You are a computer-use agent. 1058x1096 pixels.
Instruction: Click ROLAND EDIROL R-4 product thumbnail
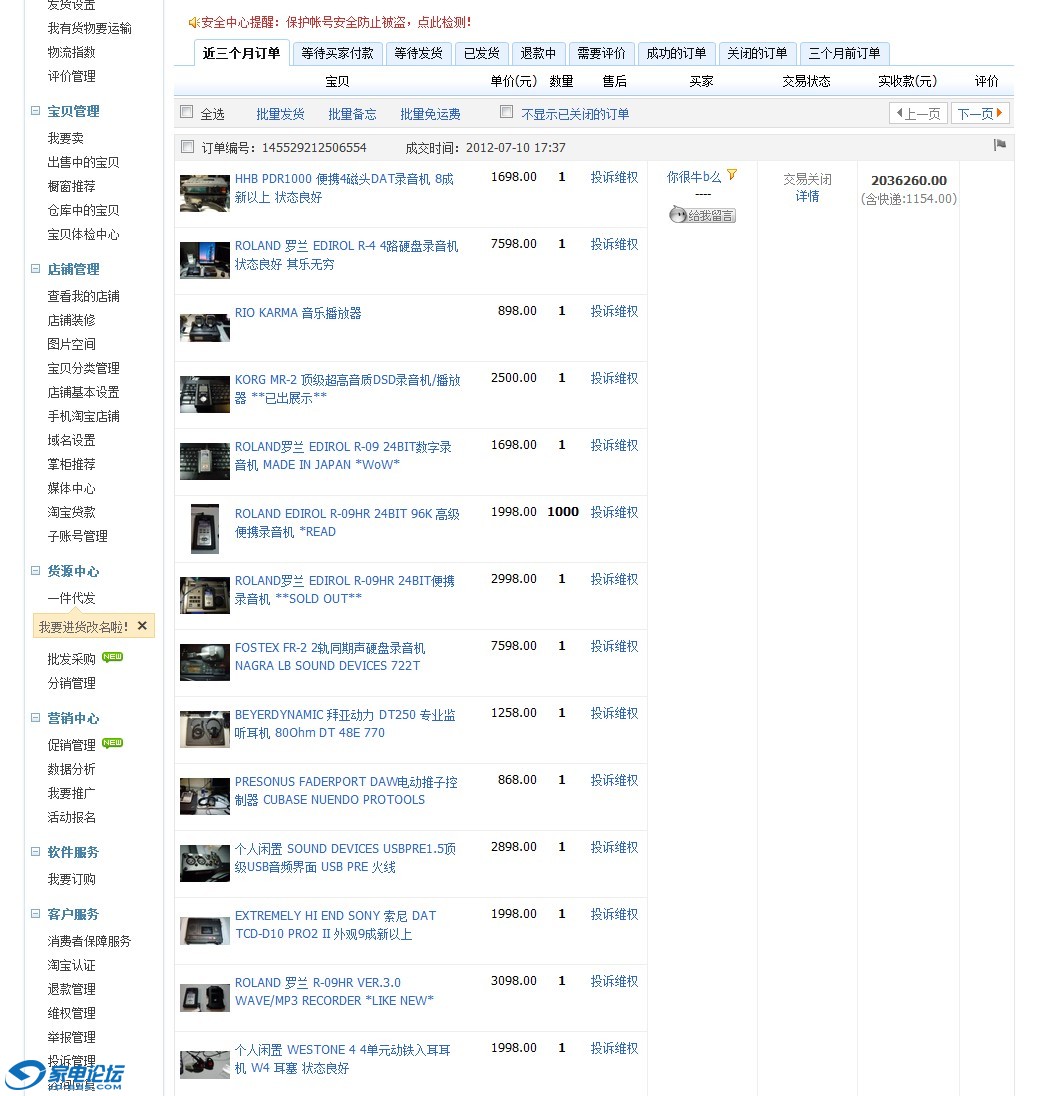pos(205,260)
